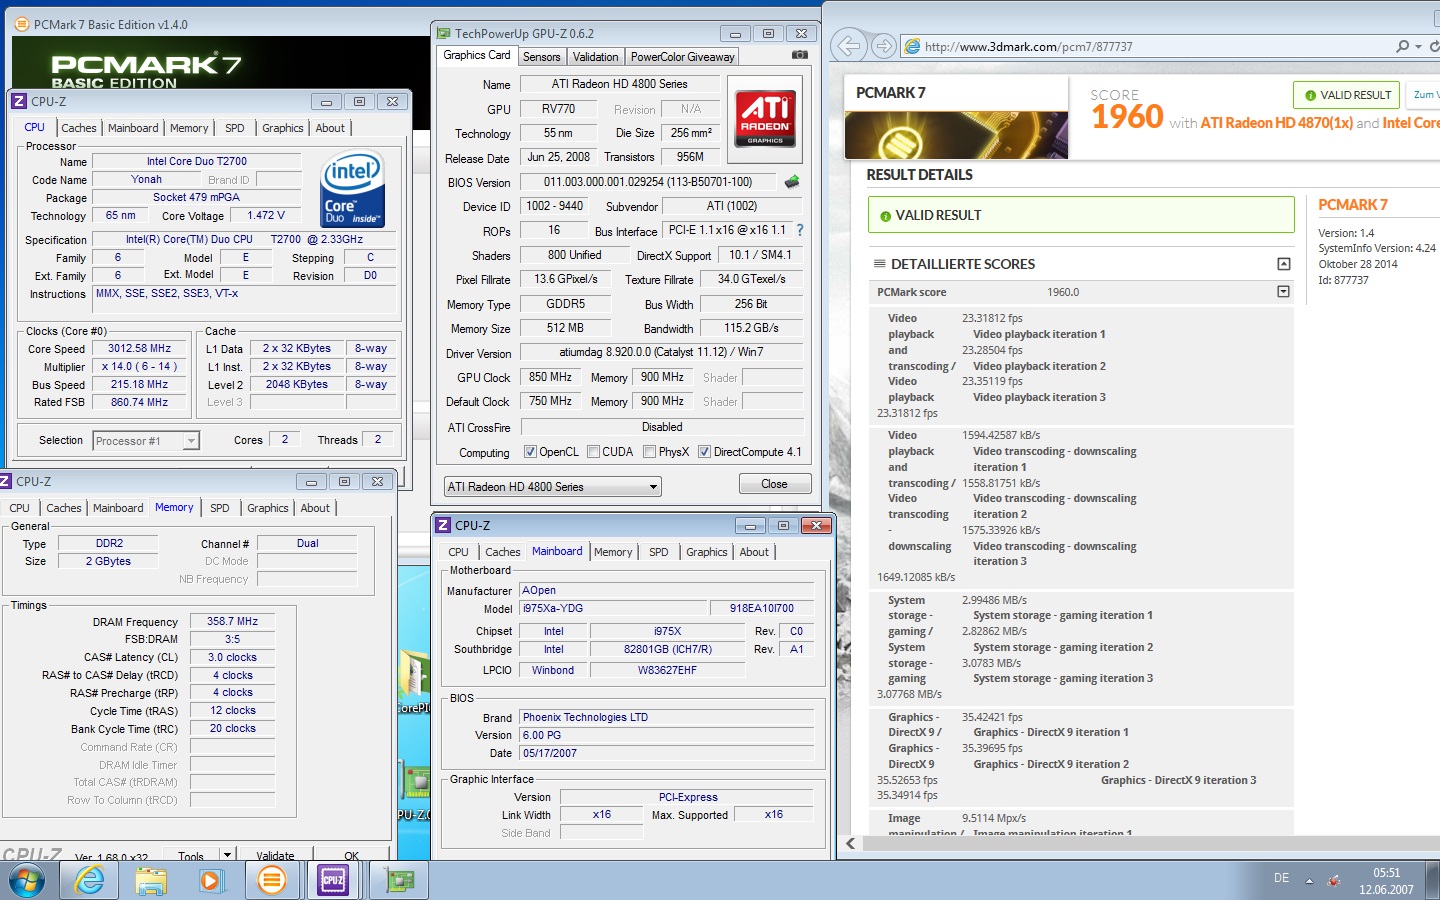Screen dimensions: 1440x900
Task: Click the Intel Core Duo logo in CPU-Z
Action: pyautogui.click(x=352, y=189)
